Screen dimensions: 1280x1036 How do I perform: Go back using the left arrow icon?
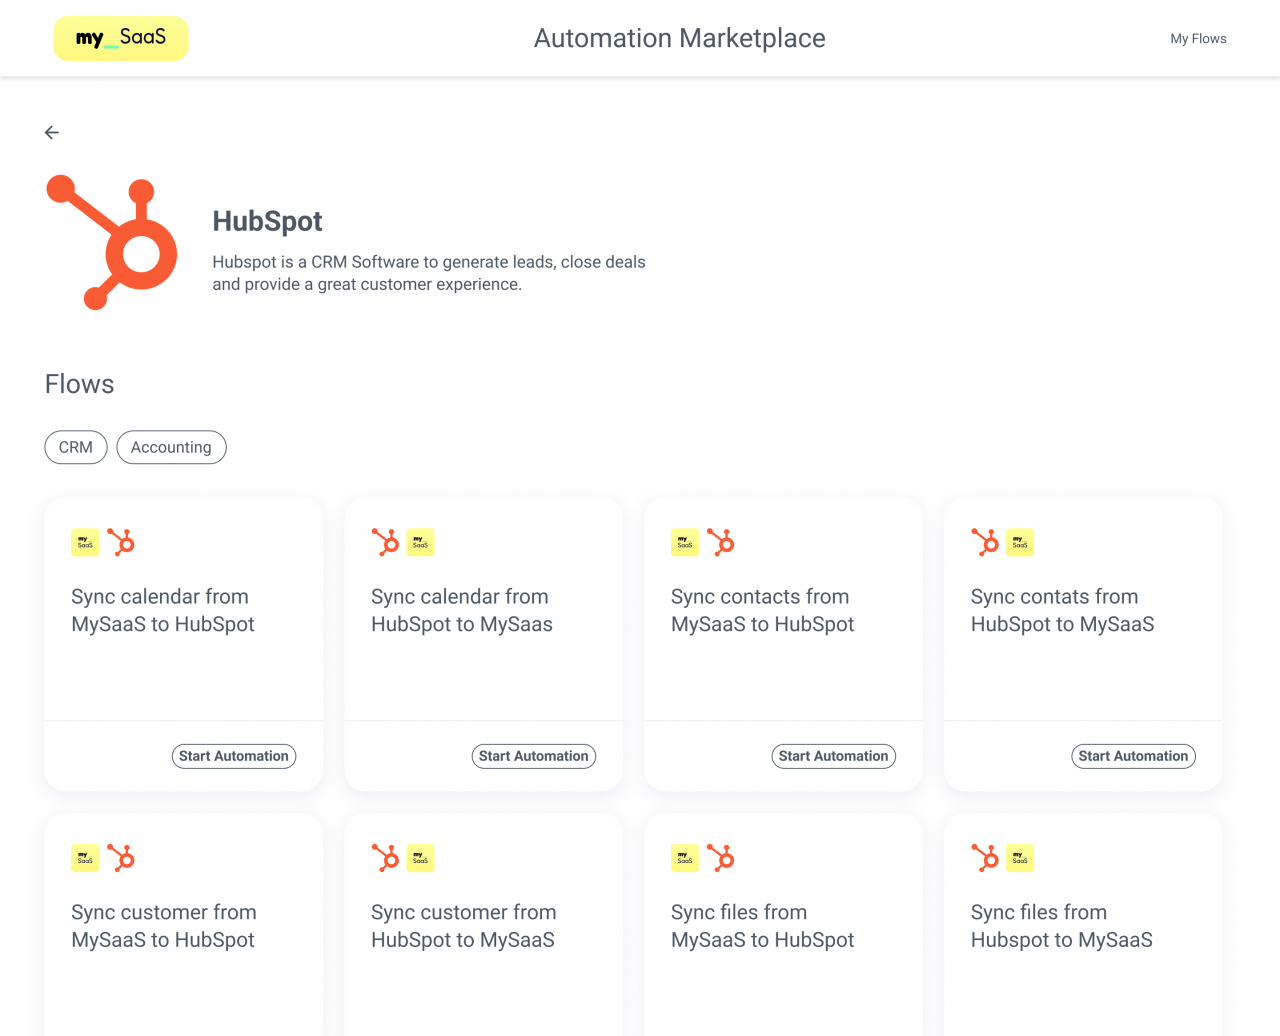pyautogui.click(x=52, y=132)
